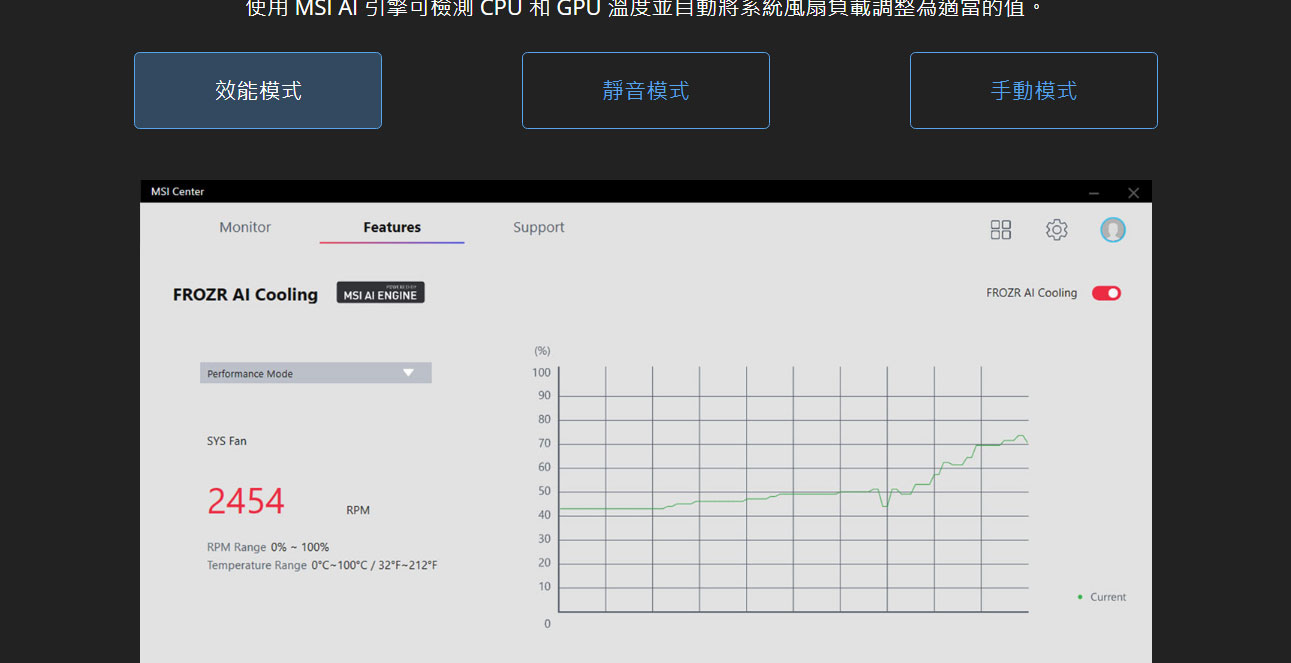Select the 效能模式 button
This screenshot has width=1291, height=663.
tap(258, 90)
